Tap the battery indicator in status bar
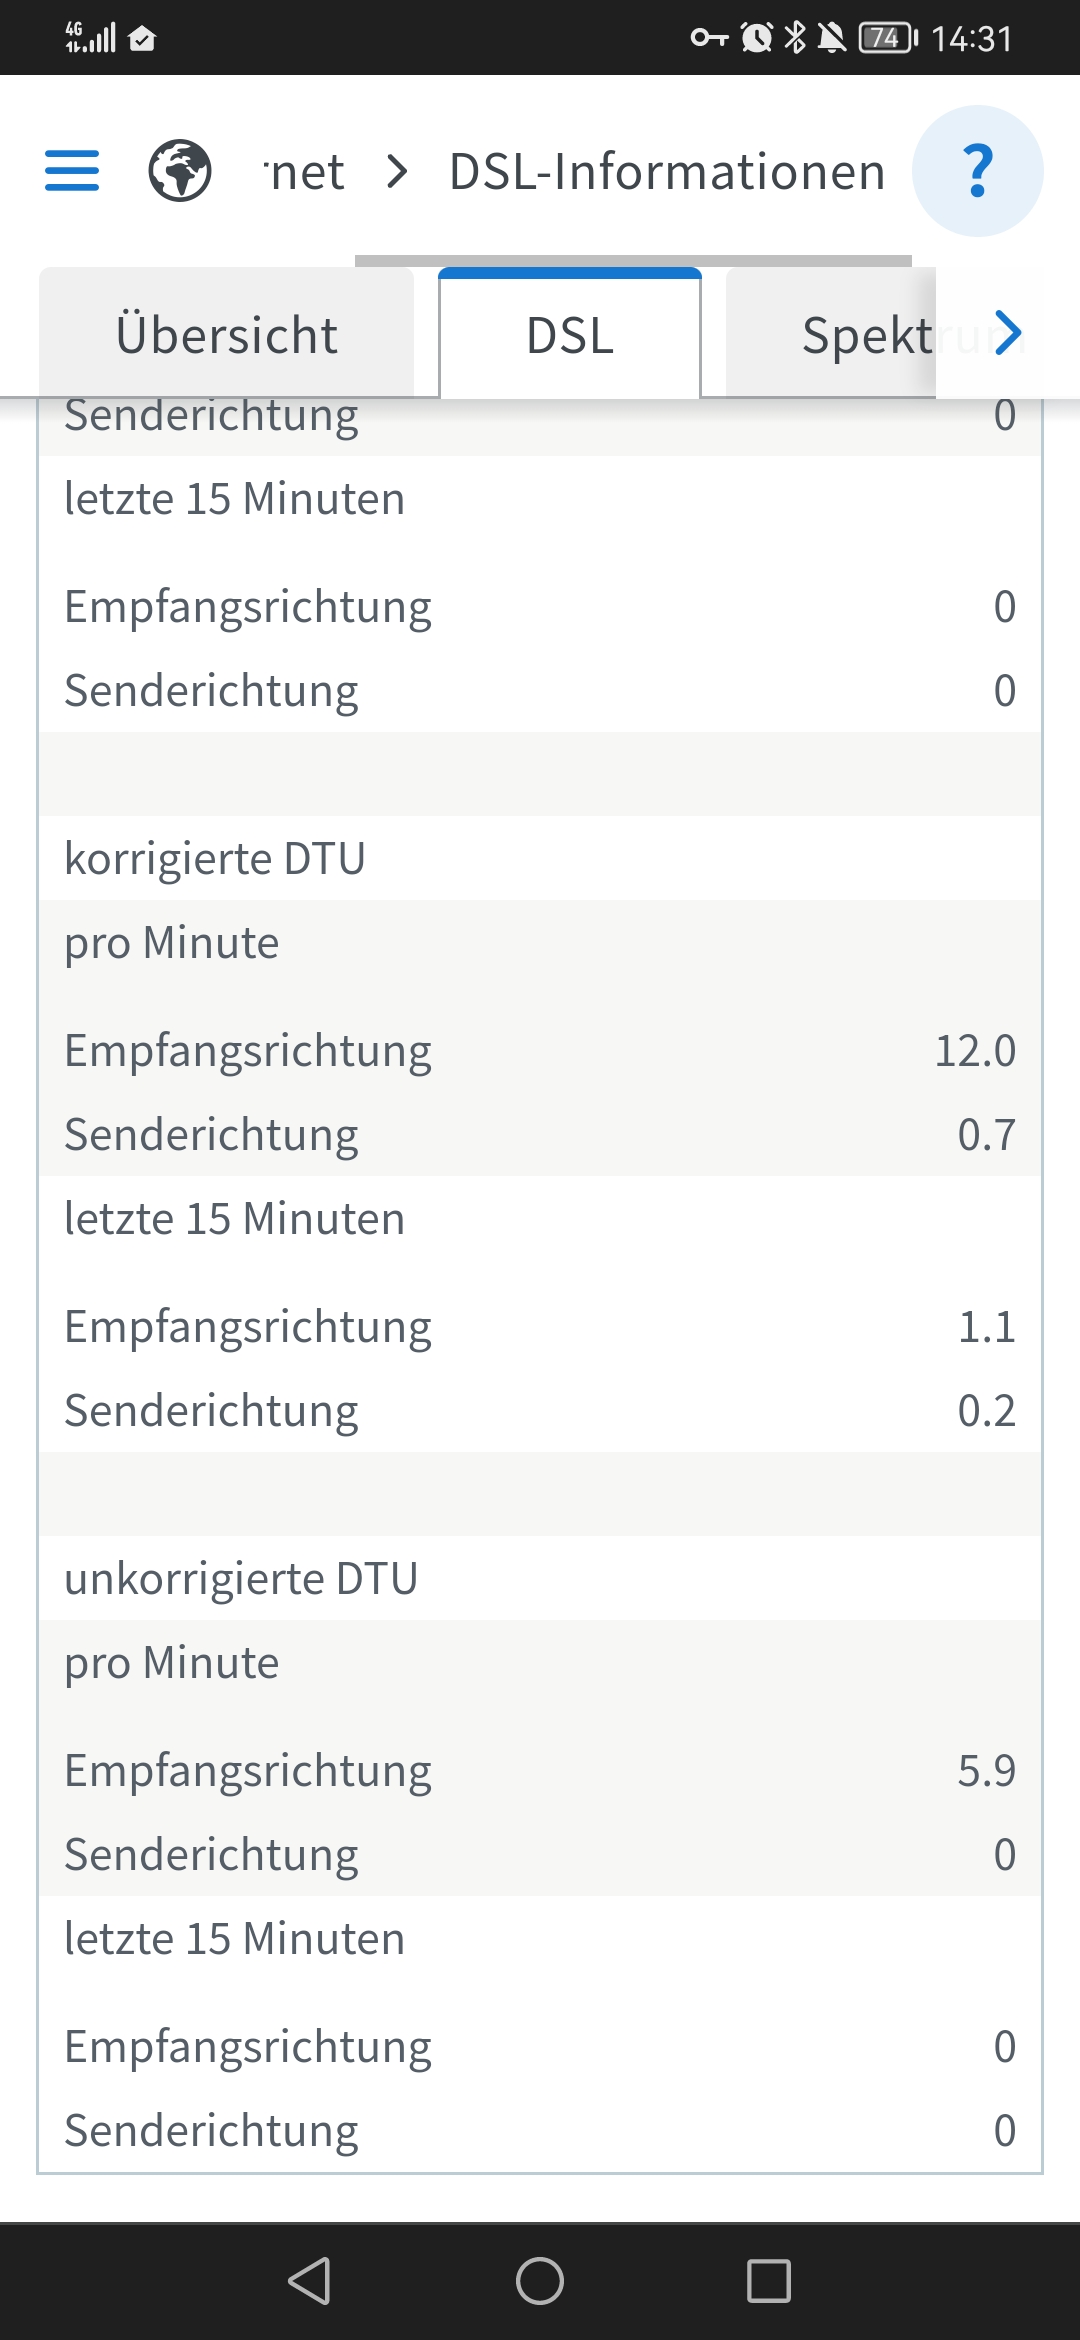The height and width of the screenshot is (2340, 1080). coord(887,38)
